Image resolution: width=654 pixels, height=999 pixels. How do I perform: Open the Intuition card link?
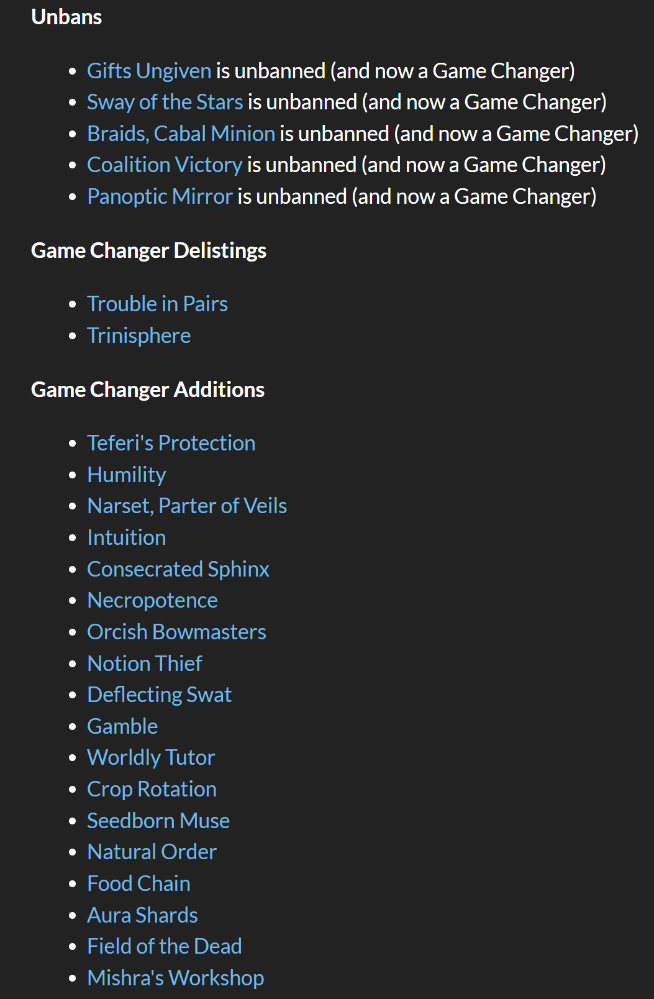[126, 538]
